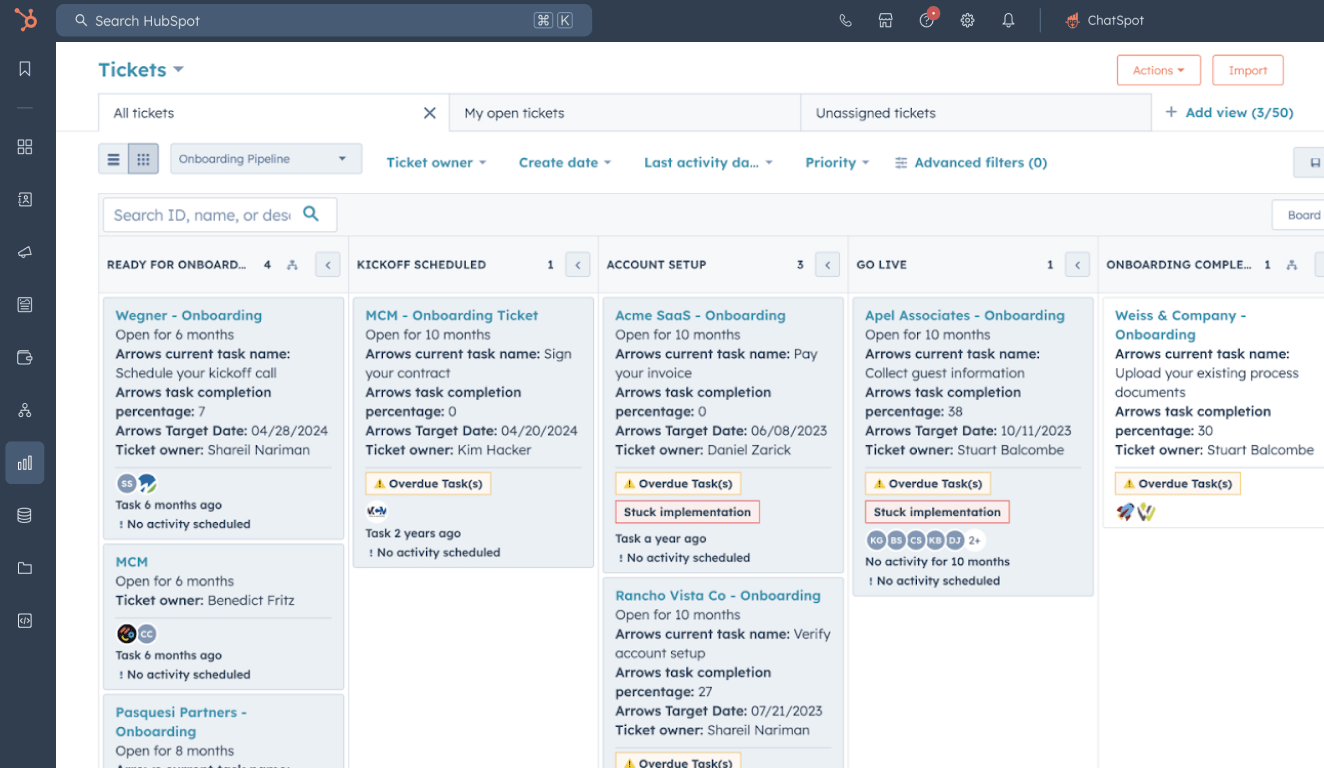Switch to Unassigned tickets tab
The width and height of the screenshot is (1324, 768).
(x=876, y=113)
